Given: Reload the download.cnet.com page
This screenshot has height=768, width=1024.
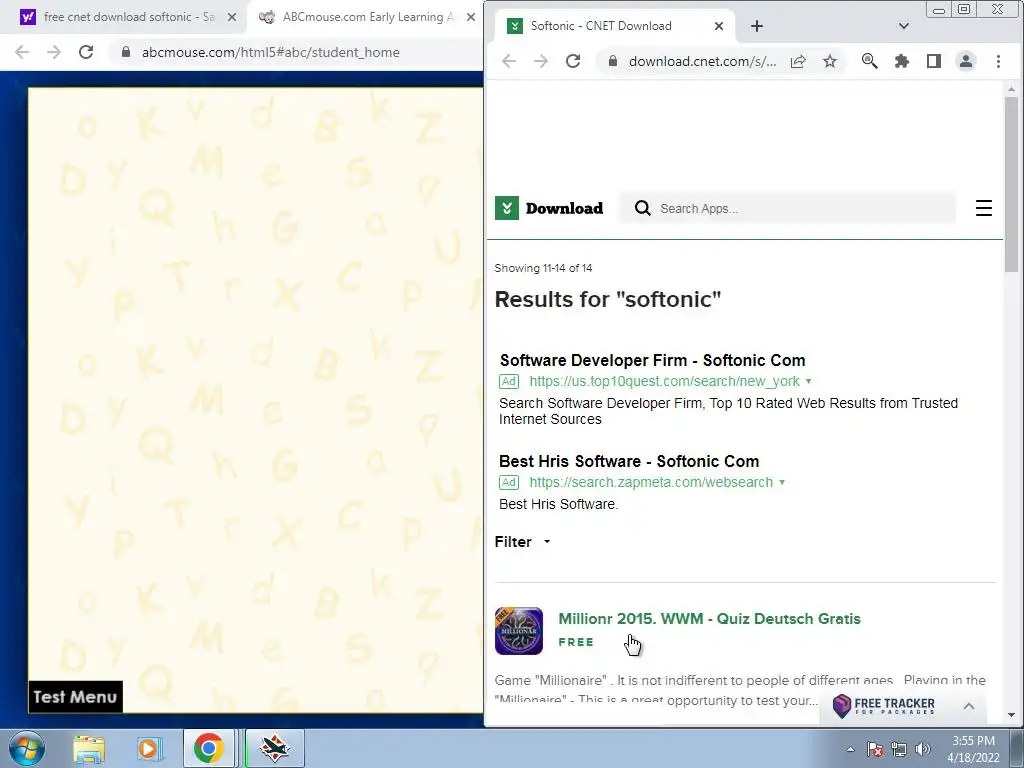Looking at the screenshot, I should click(573, 61).
